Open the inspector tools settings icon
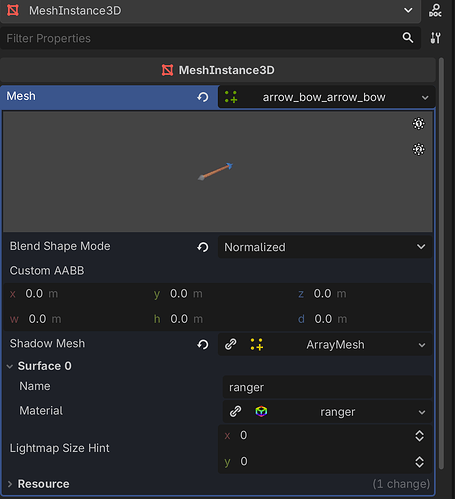The height and width of the screenshot is (499, 455). click(x=435, y=38)
